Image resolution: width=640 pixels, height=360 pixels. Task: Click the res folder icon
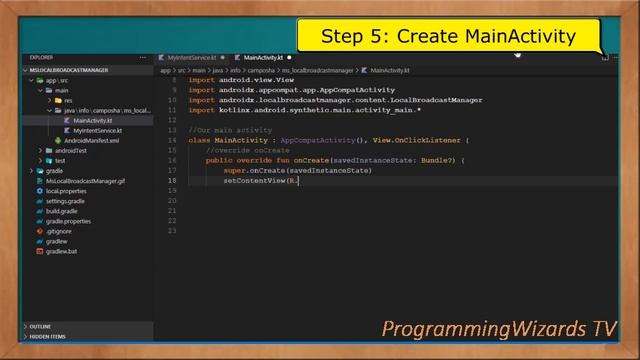point(58,100)
